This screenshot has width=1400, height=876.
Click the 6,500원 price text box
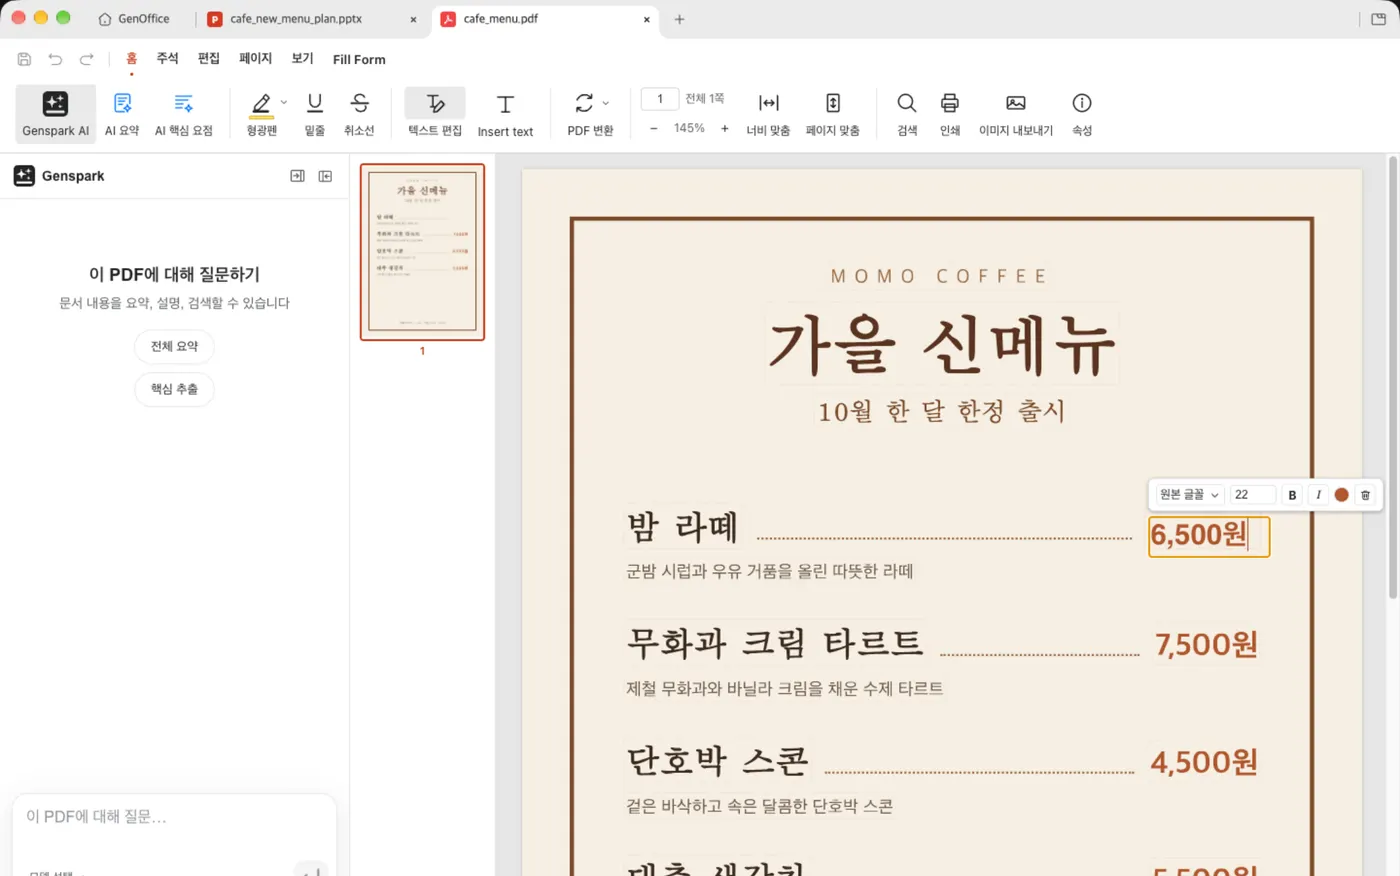1209,536
